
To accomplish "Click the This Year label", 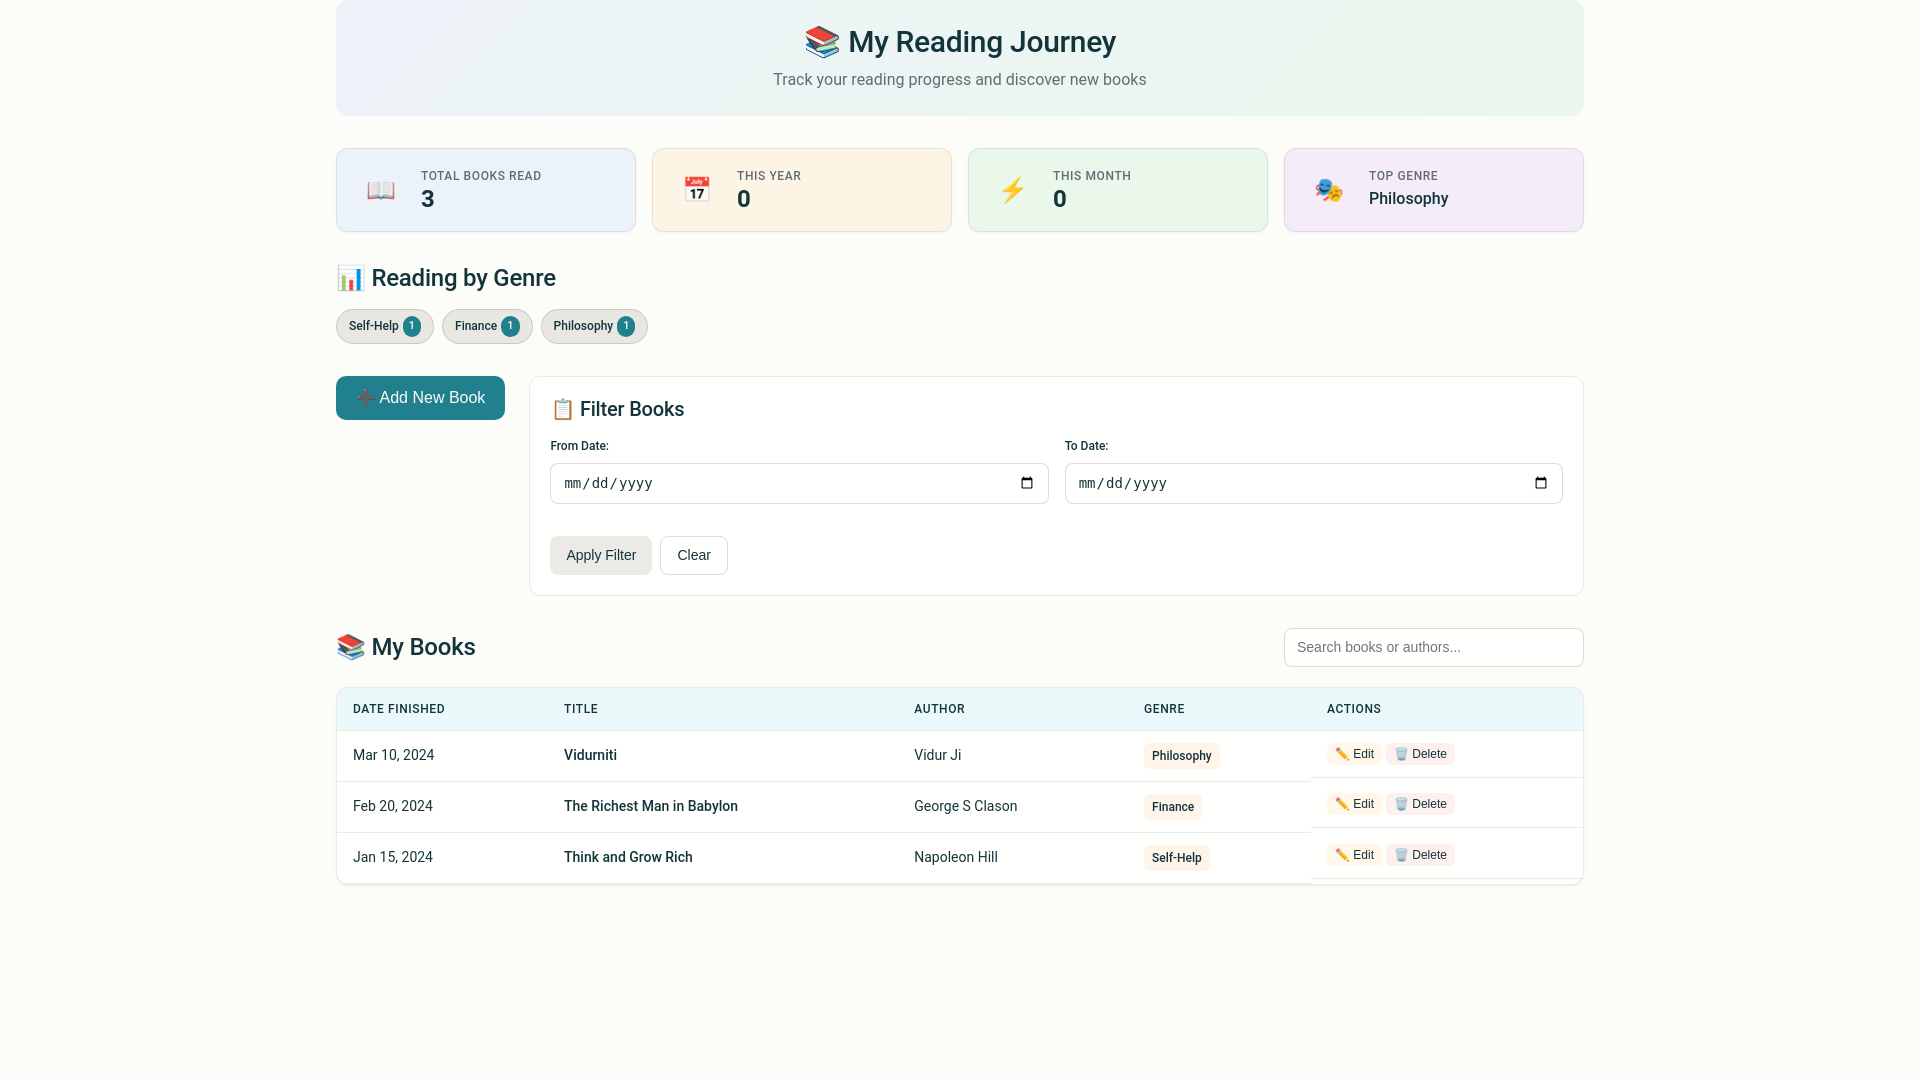I will (769, 176).
